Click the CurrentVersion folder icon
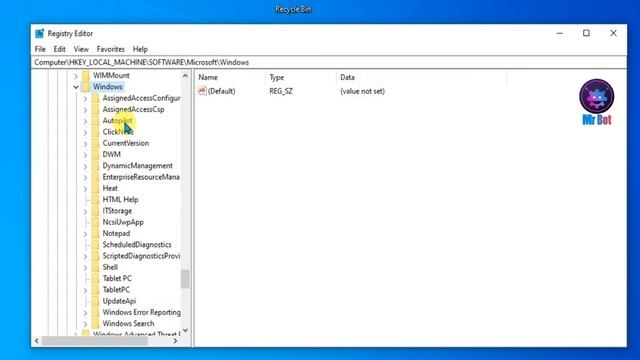The height and width of the screenshot is (360, 640). point(96,143)
